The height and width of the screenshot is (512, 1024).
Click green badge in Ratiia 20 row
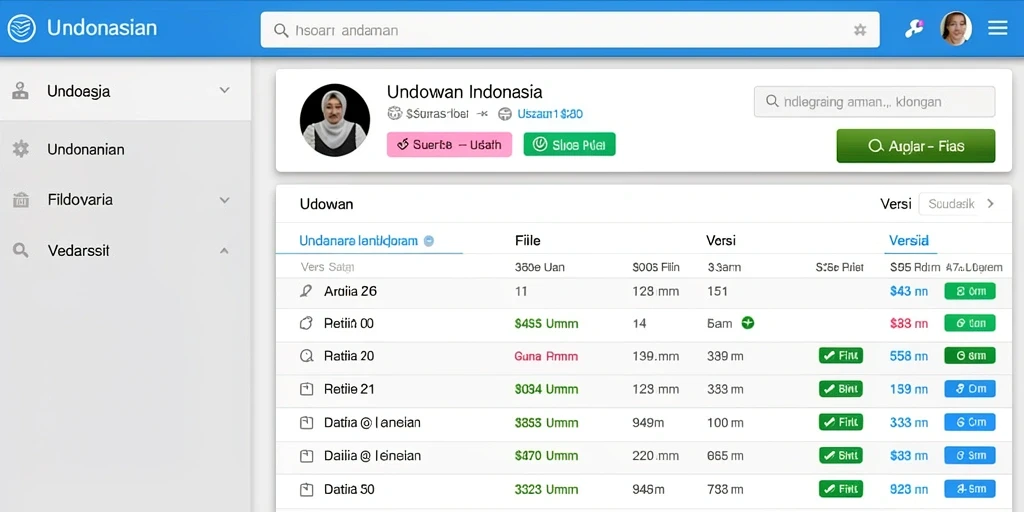(x=840, y=356)
